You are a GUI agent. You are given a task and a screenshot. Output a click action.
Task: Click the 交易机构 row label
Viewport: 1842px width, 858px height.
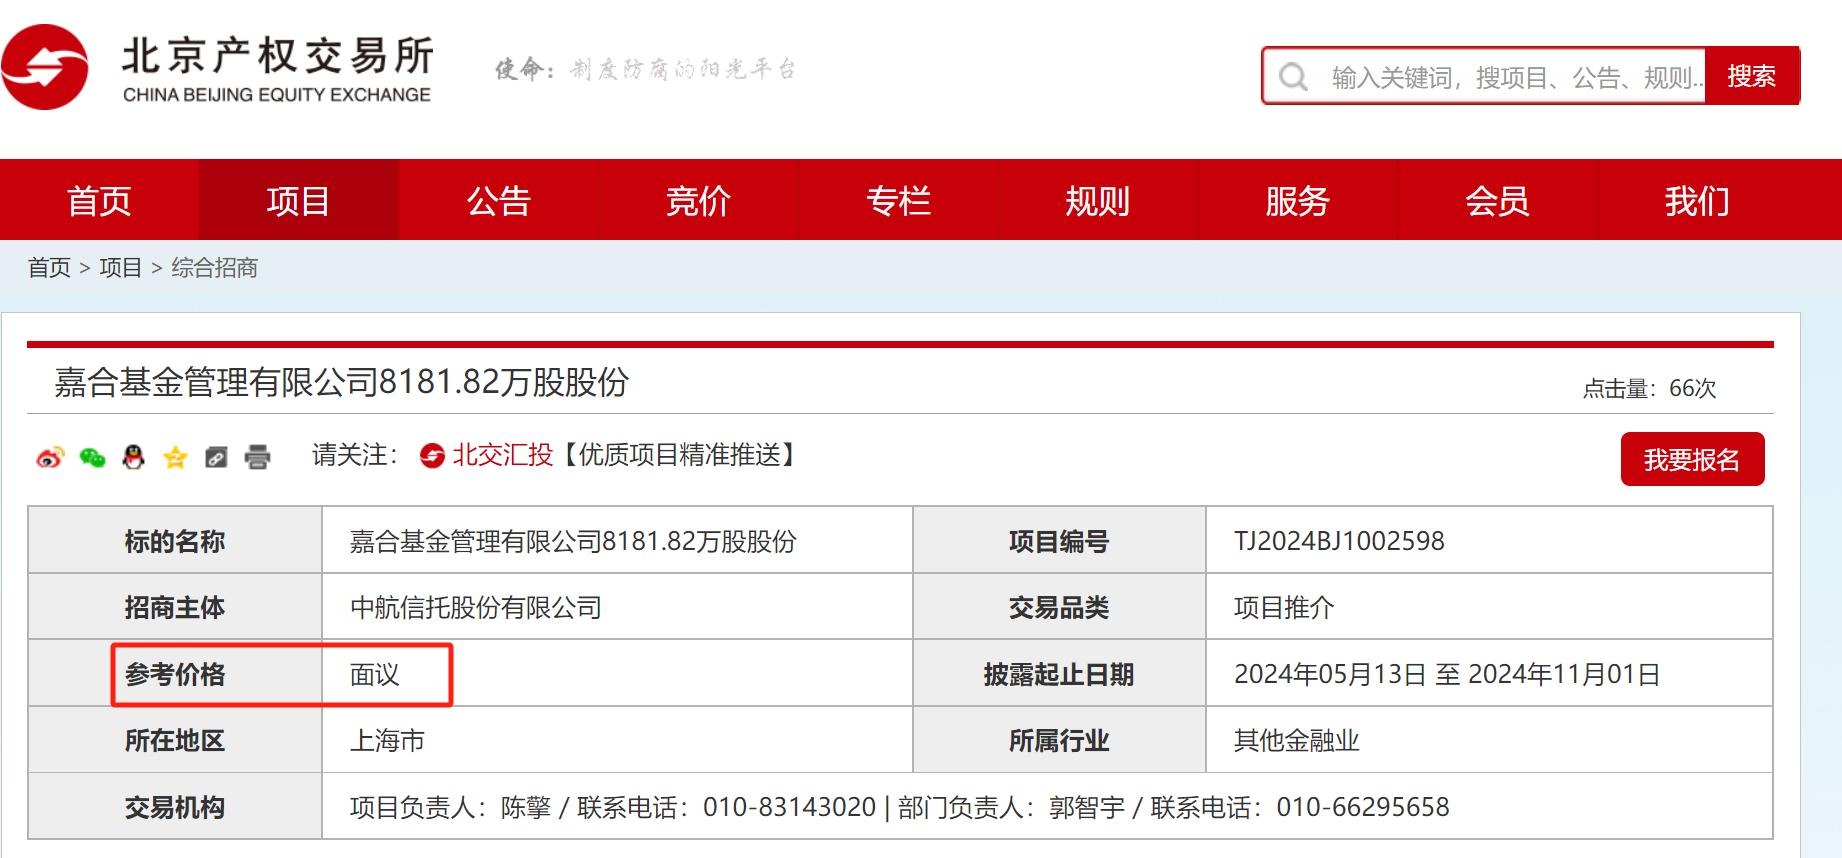tap(175, 807)
